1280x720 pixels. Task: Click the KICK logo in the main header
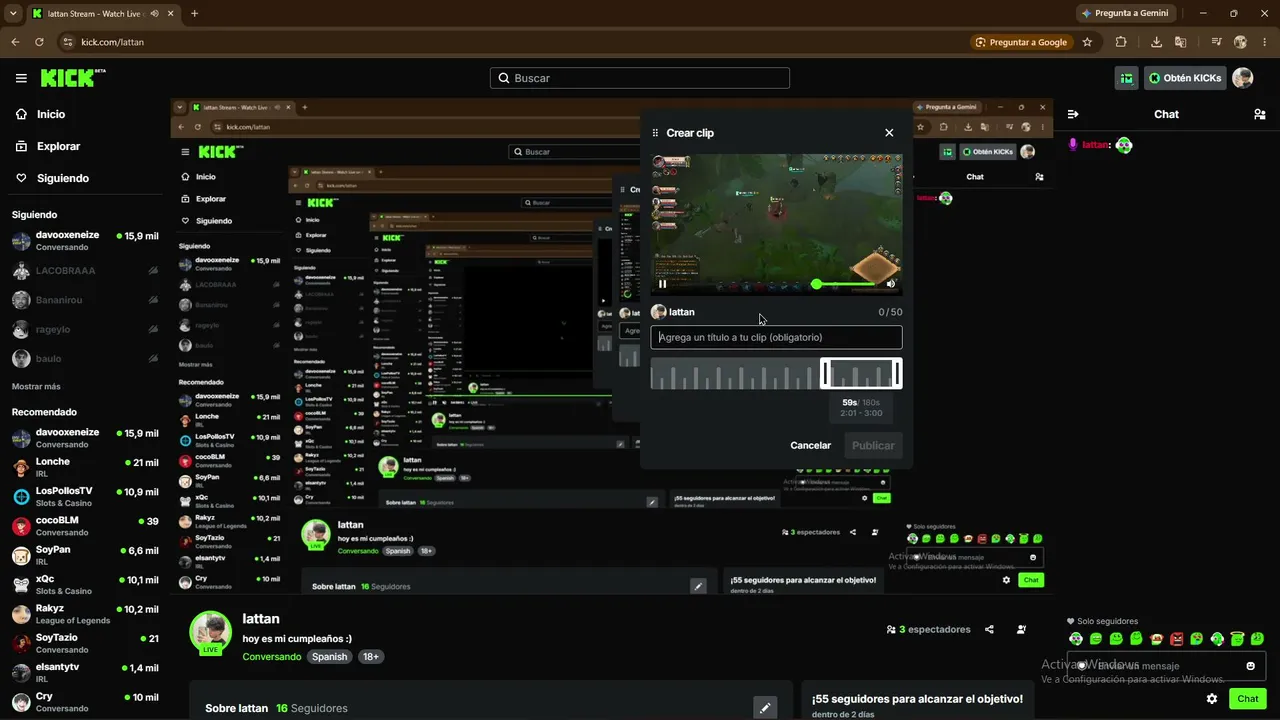(72, 78)
